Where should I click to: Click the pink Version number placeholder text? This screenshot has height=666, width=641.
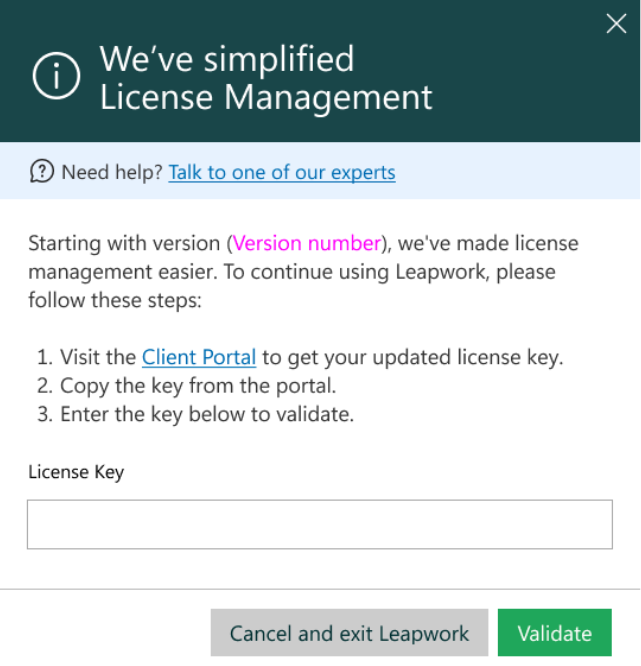(307, 243)
